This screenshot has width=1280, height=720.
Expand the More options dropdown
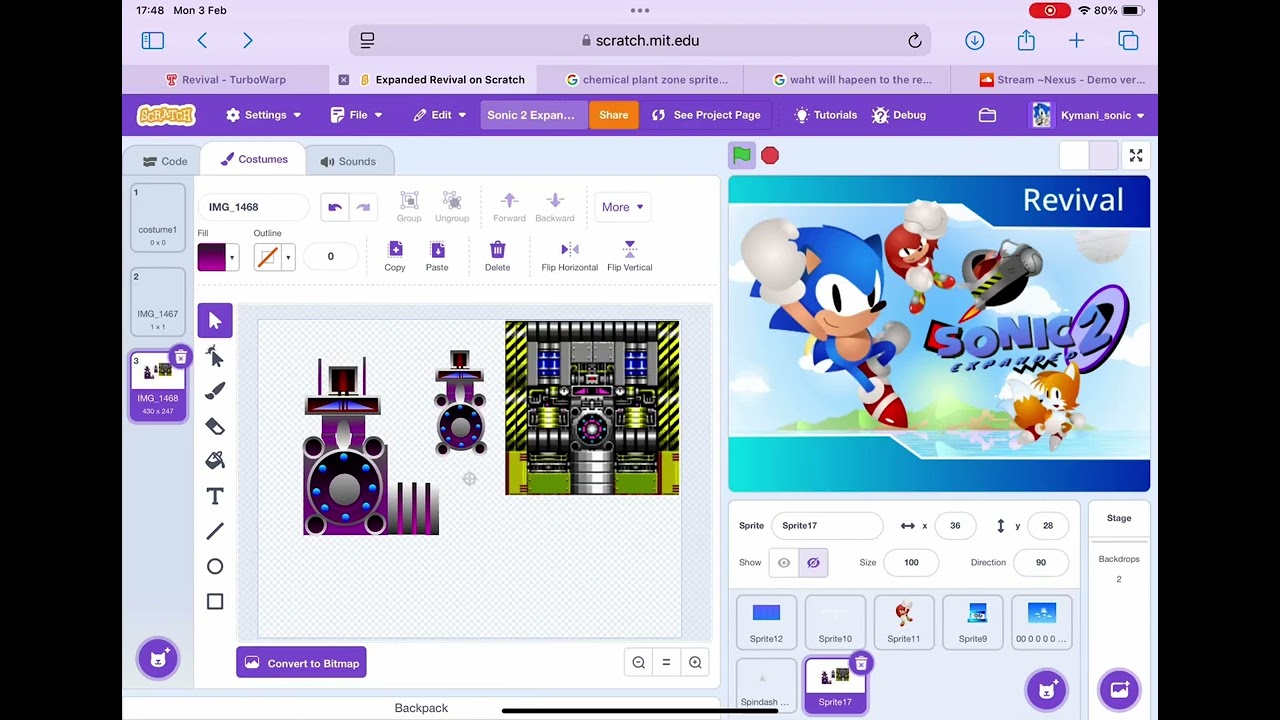click(622, 207)
